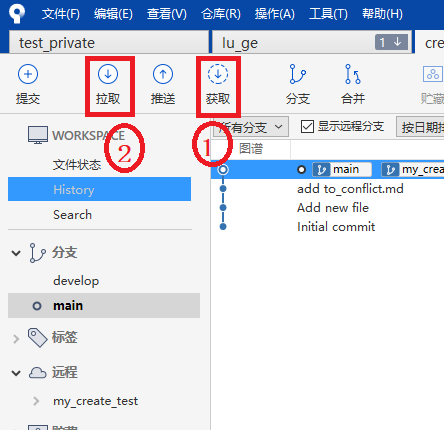Select History in the workspace sidebar
The width and height of the screenshot is (444, 430).
pos(99,189)
